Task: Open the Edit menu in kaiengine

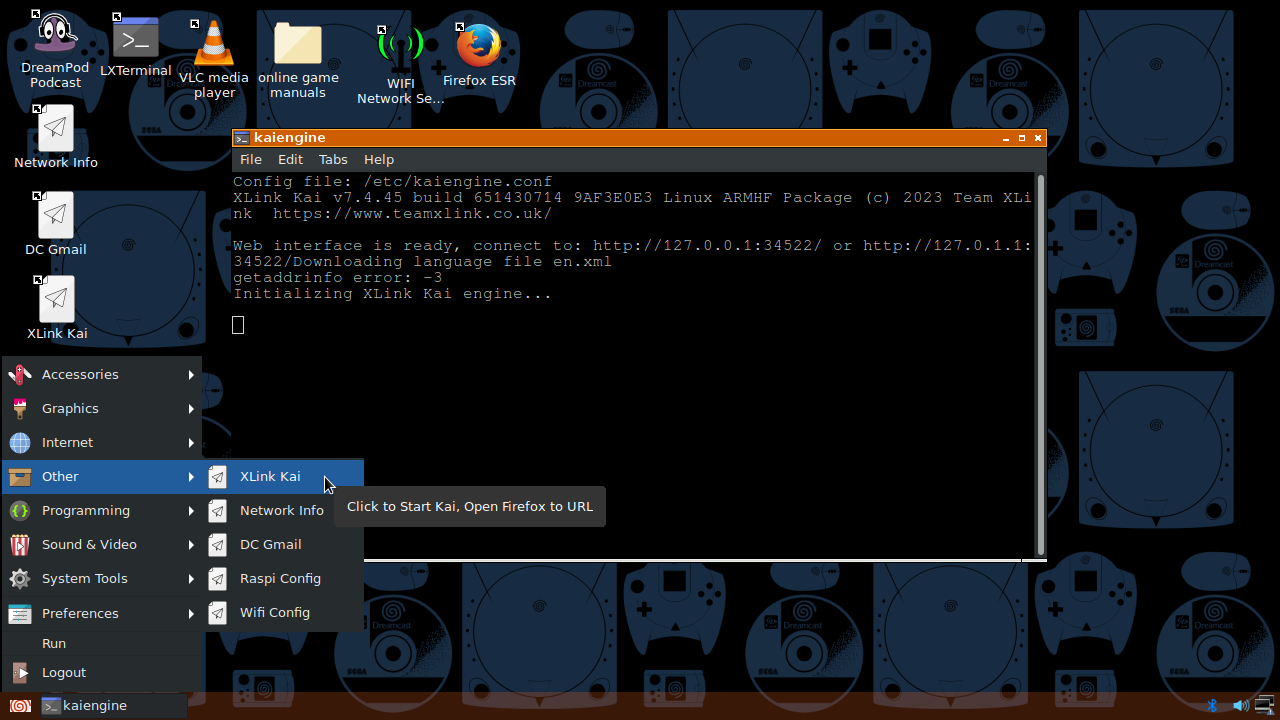Action: click(290, 160)
